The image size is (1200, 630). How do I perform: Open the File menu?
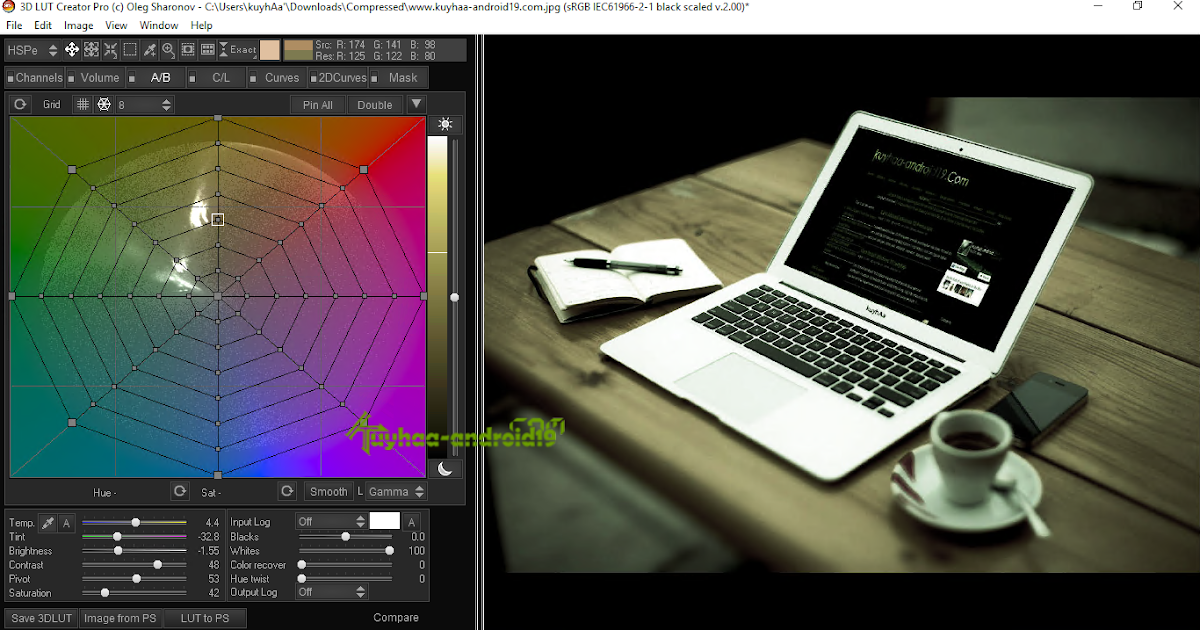[14, 25]
